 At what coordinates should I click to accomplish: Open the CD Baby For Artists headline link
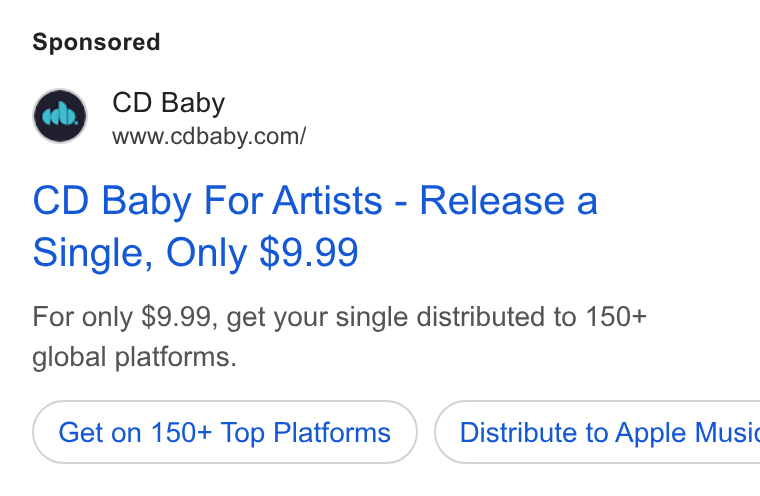click(x=315, y=226)
